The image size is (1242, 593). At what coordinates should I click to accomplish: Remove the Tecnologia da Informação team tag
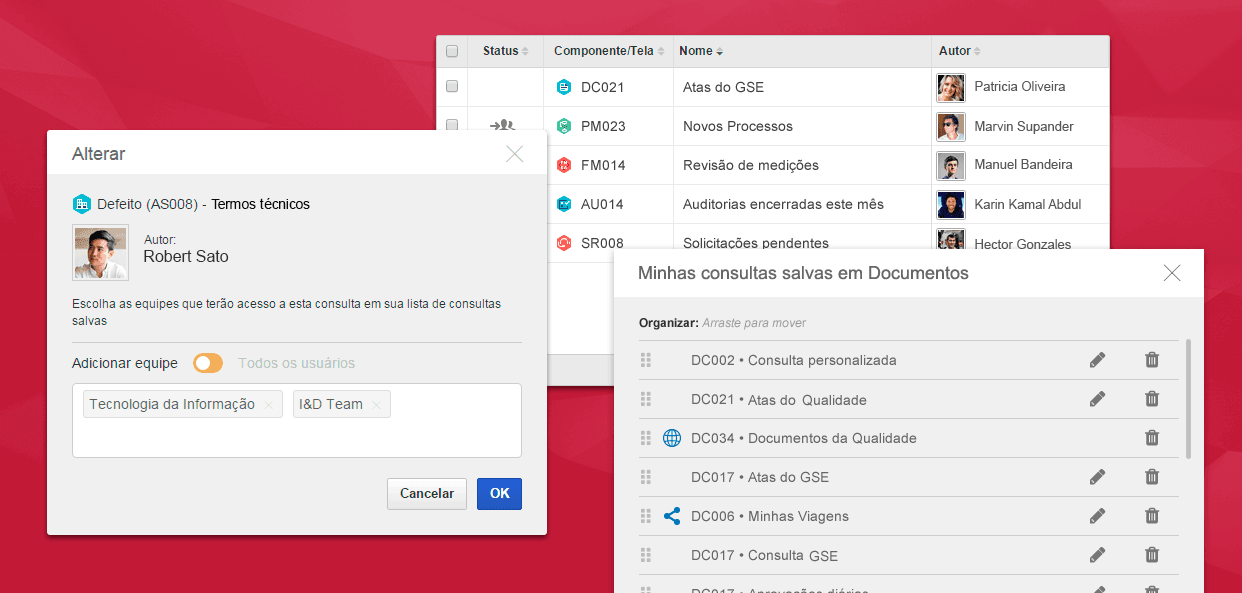pyautogui.click(x=268, y=405)
